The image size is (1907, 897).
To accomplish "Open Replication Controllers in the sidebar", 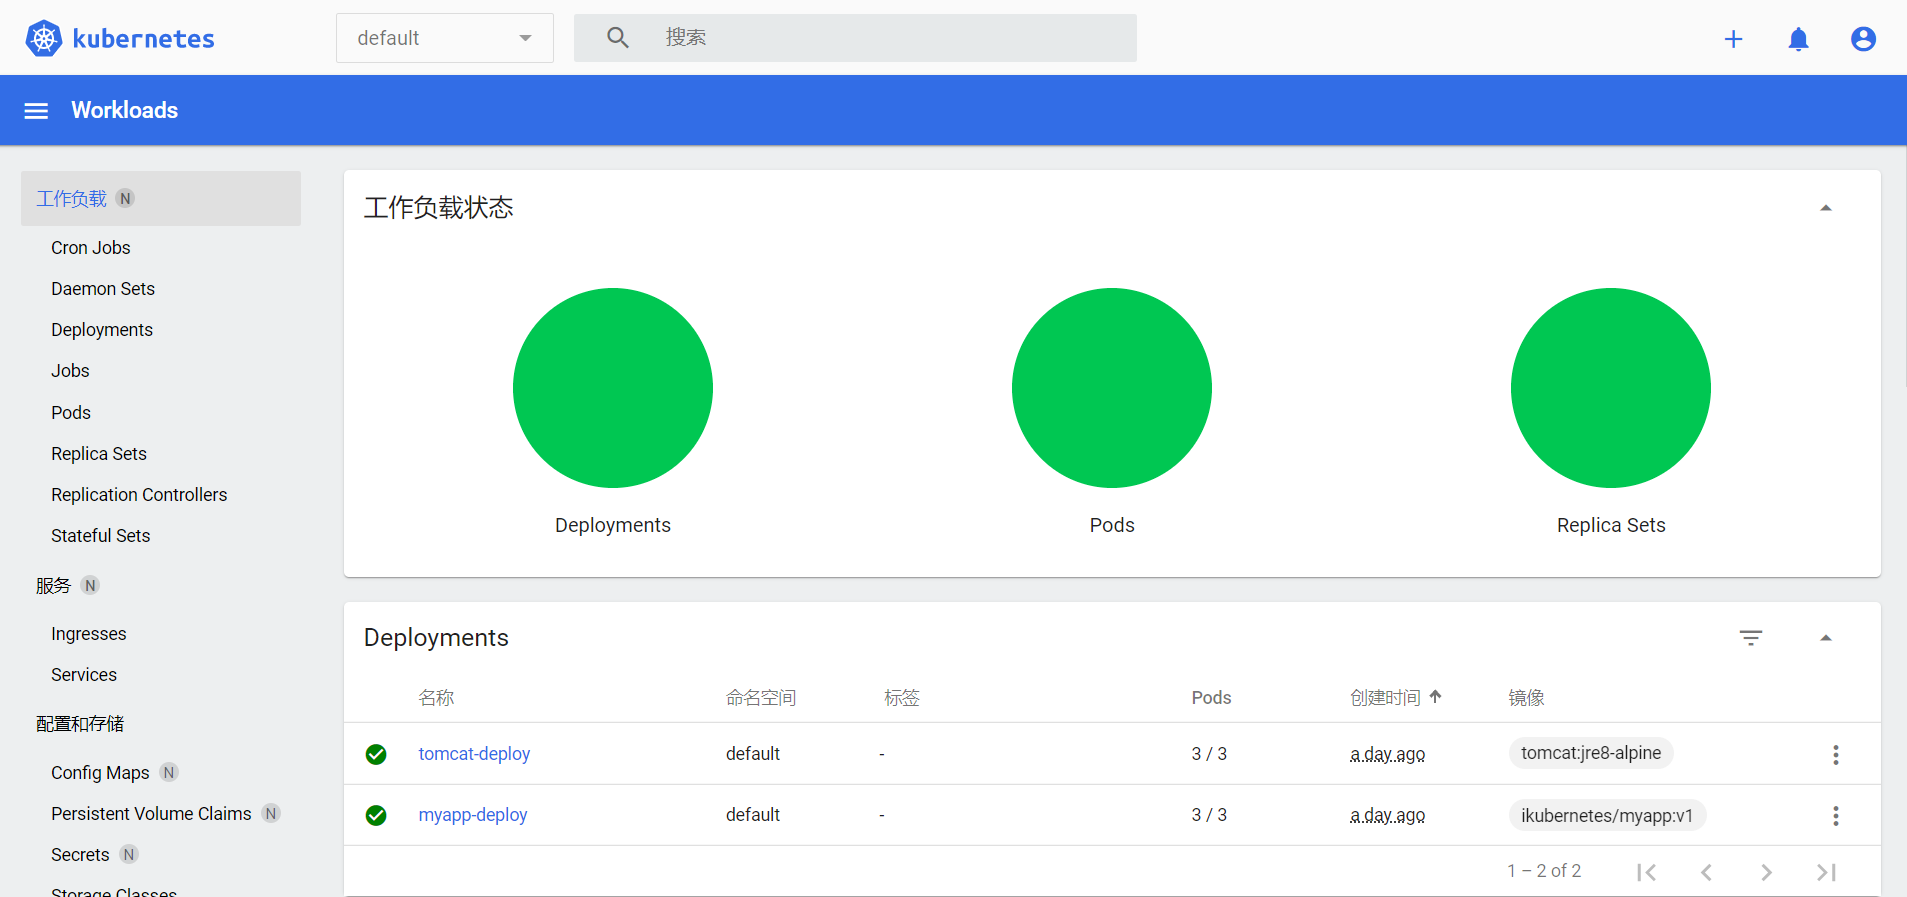I will (139, 495).
